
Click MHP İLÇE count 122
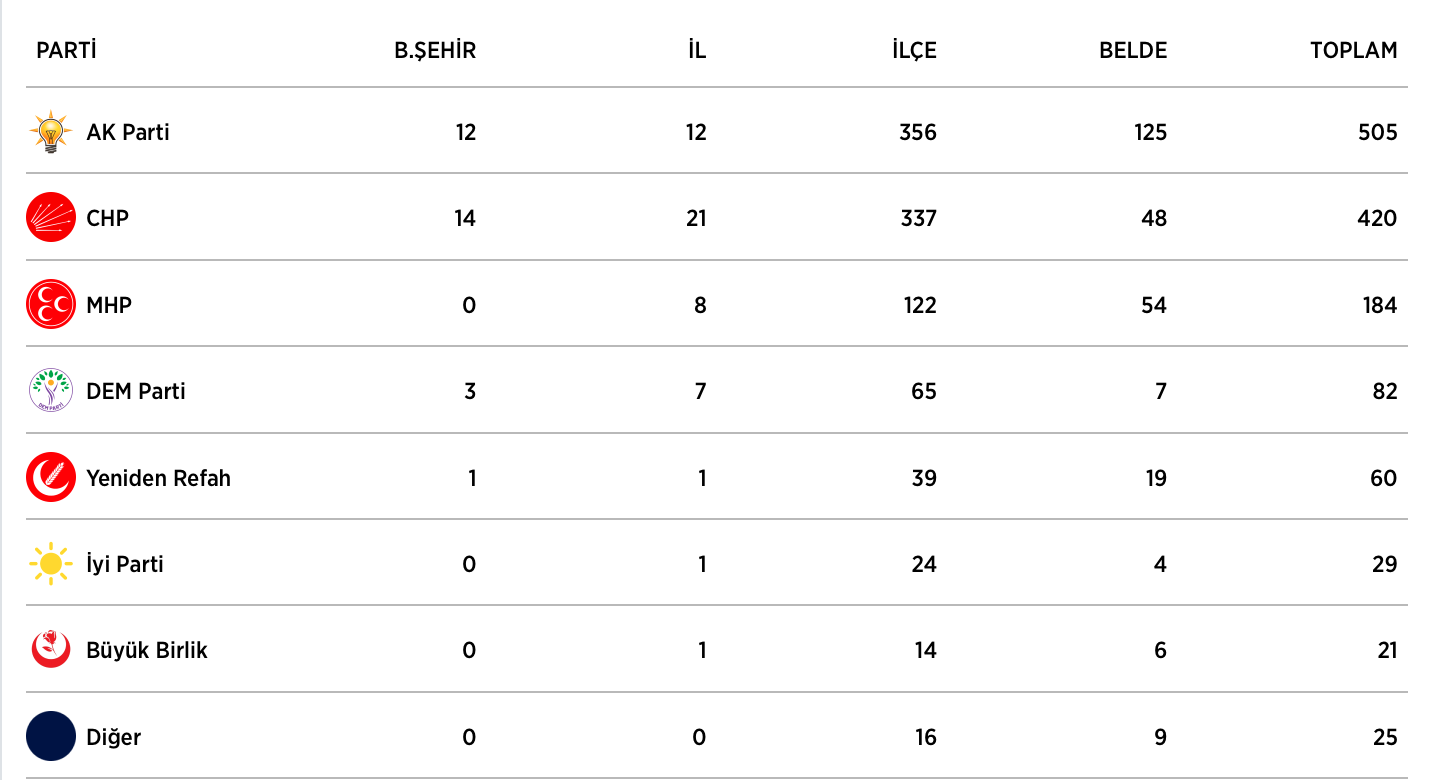pyautogui.click(x=918, y=305)
